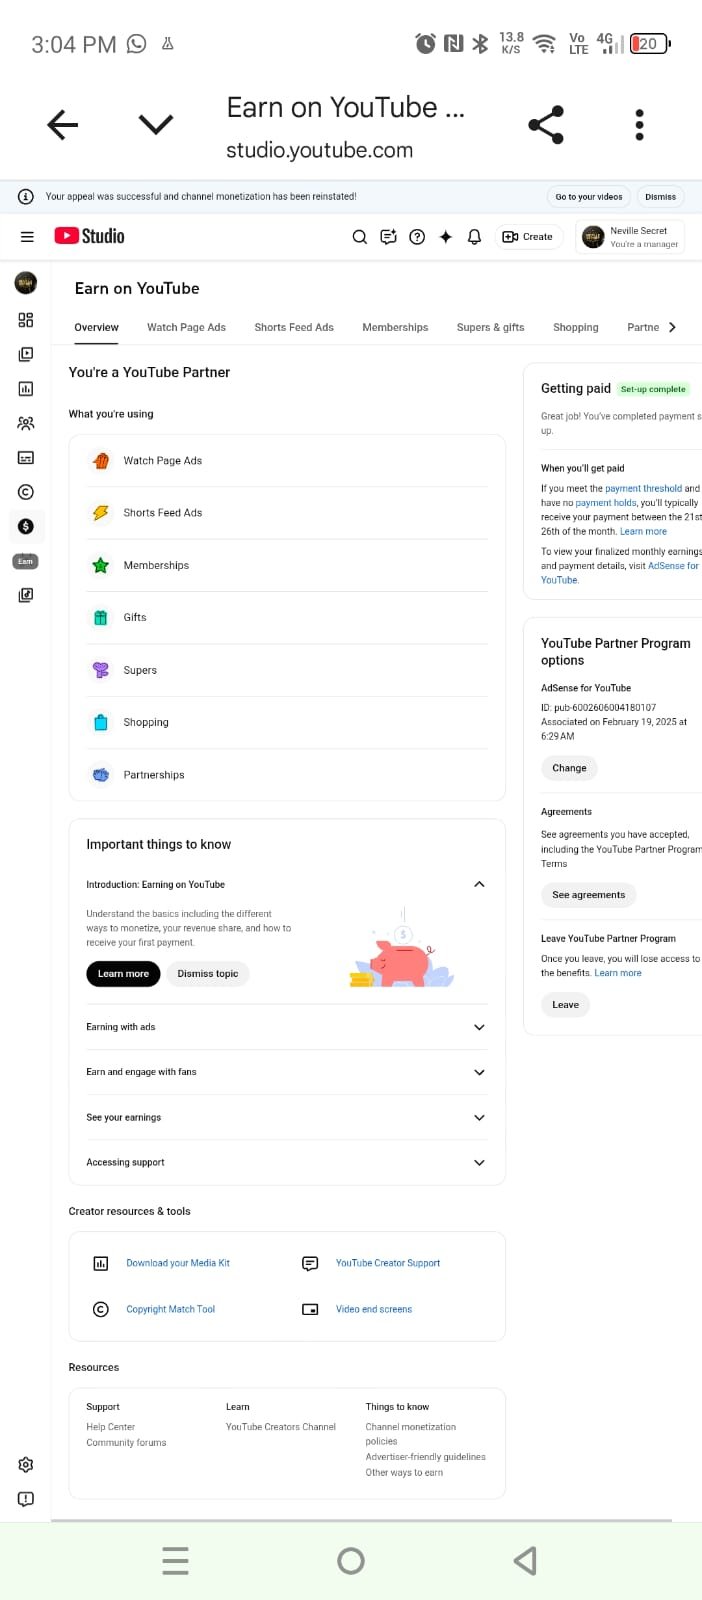The height and width of the screenshot is (1600, 702).
Task: Collapse Introduction: Earning on YouTube section
Action: (x=479, y=885)
